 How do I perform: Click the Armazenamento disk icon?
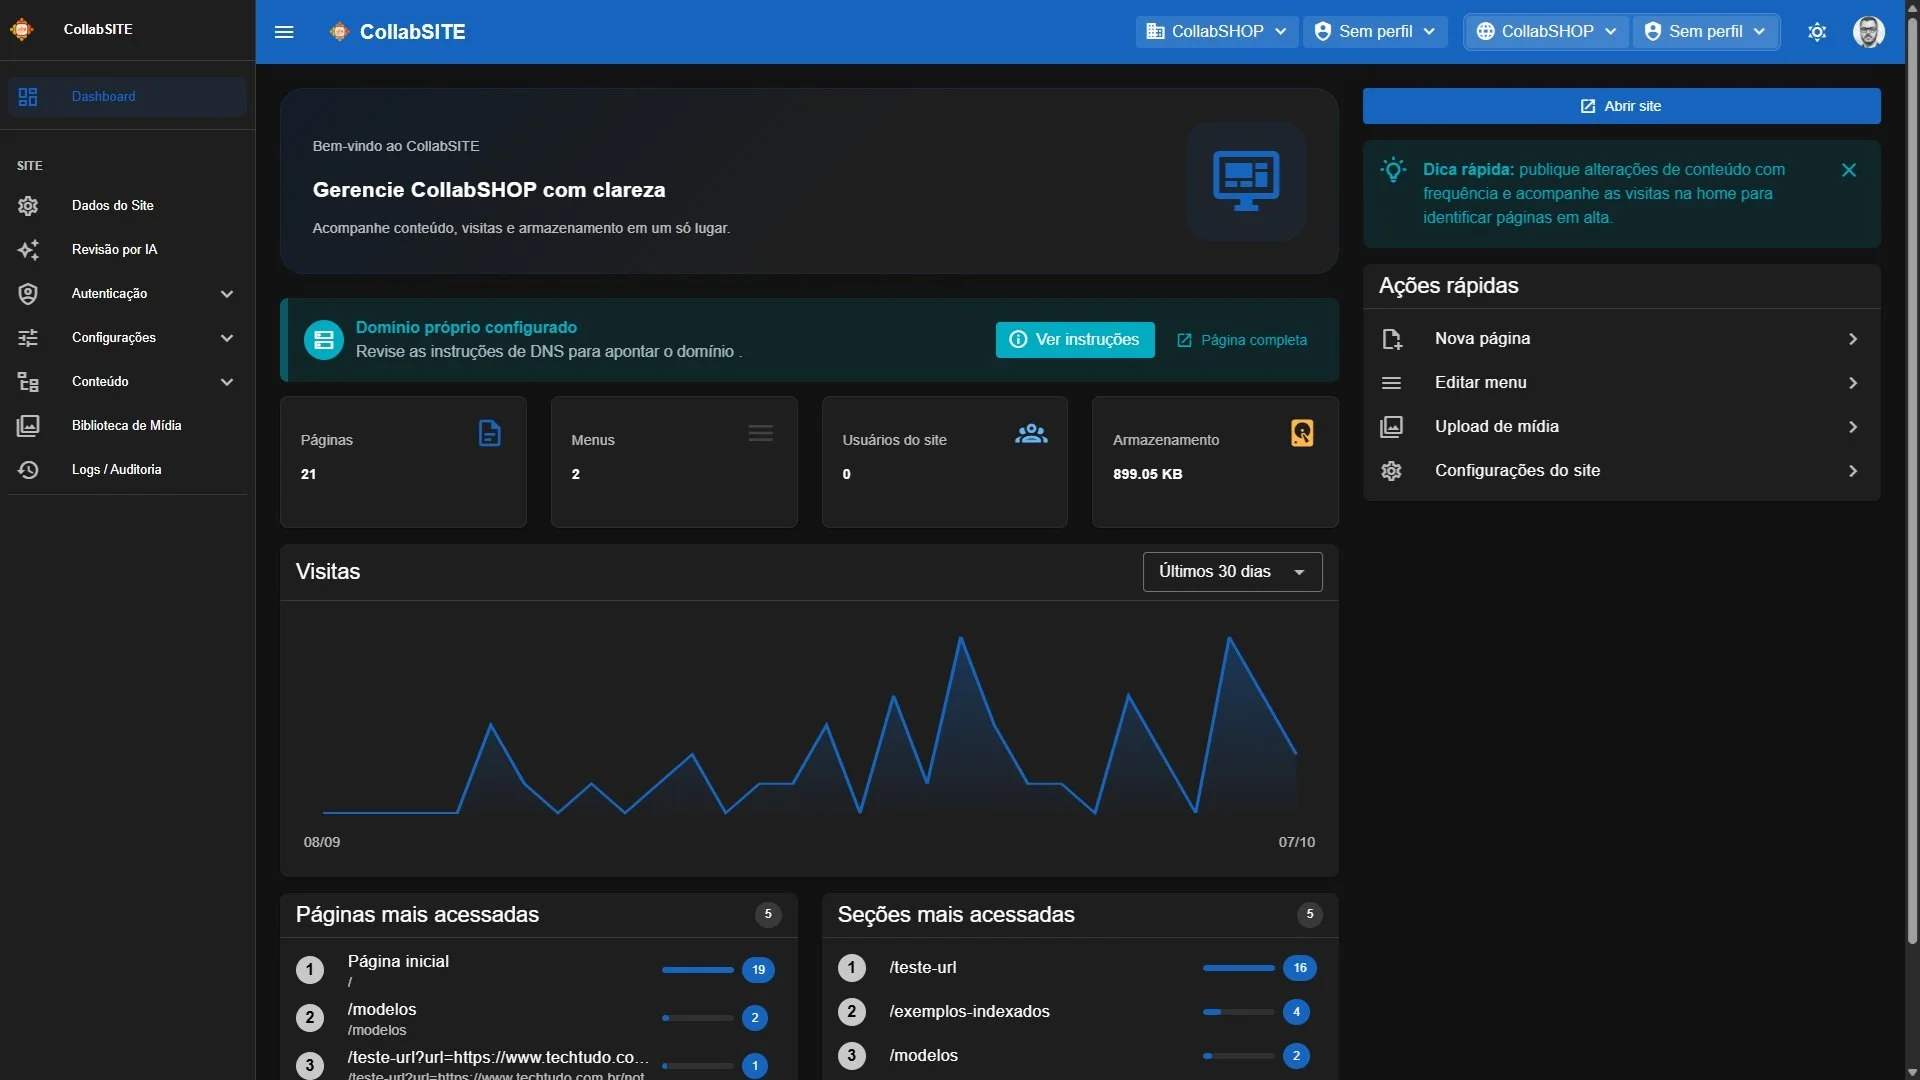coord(1302,434)
